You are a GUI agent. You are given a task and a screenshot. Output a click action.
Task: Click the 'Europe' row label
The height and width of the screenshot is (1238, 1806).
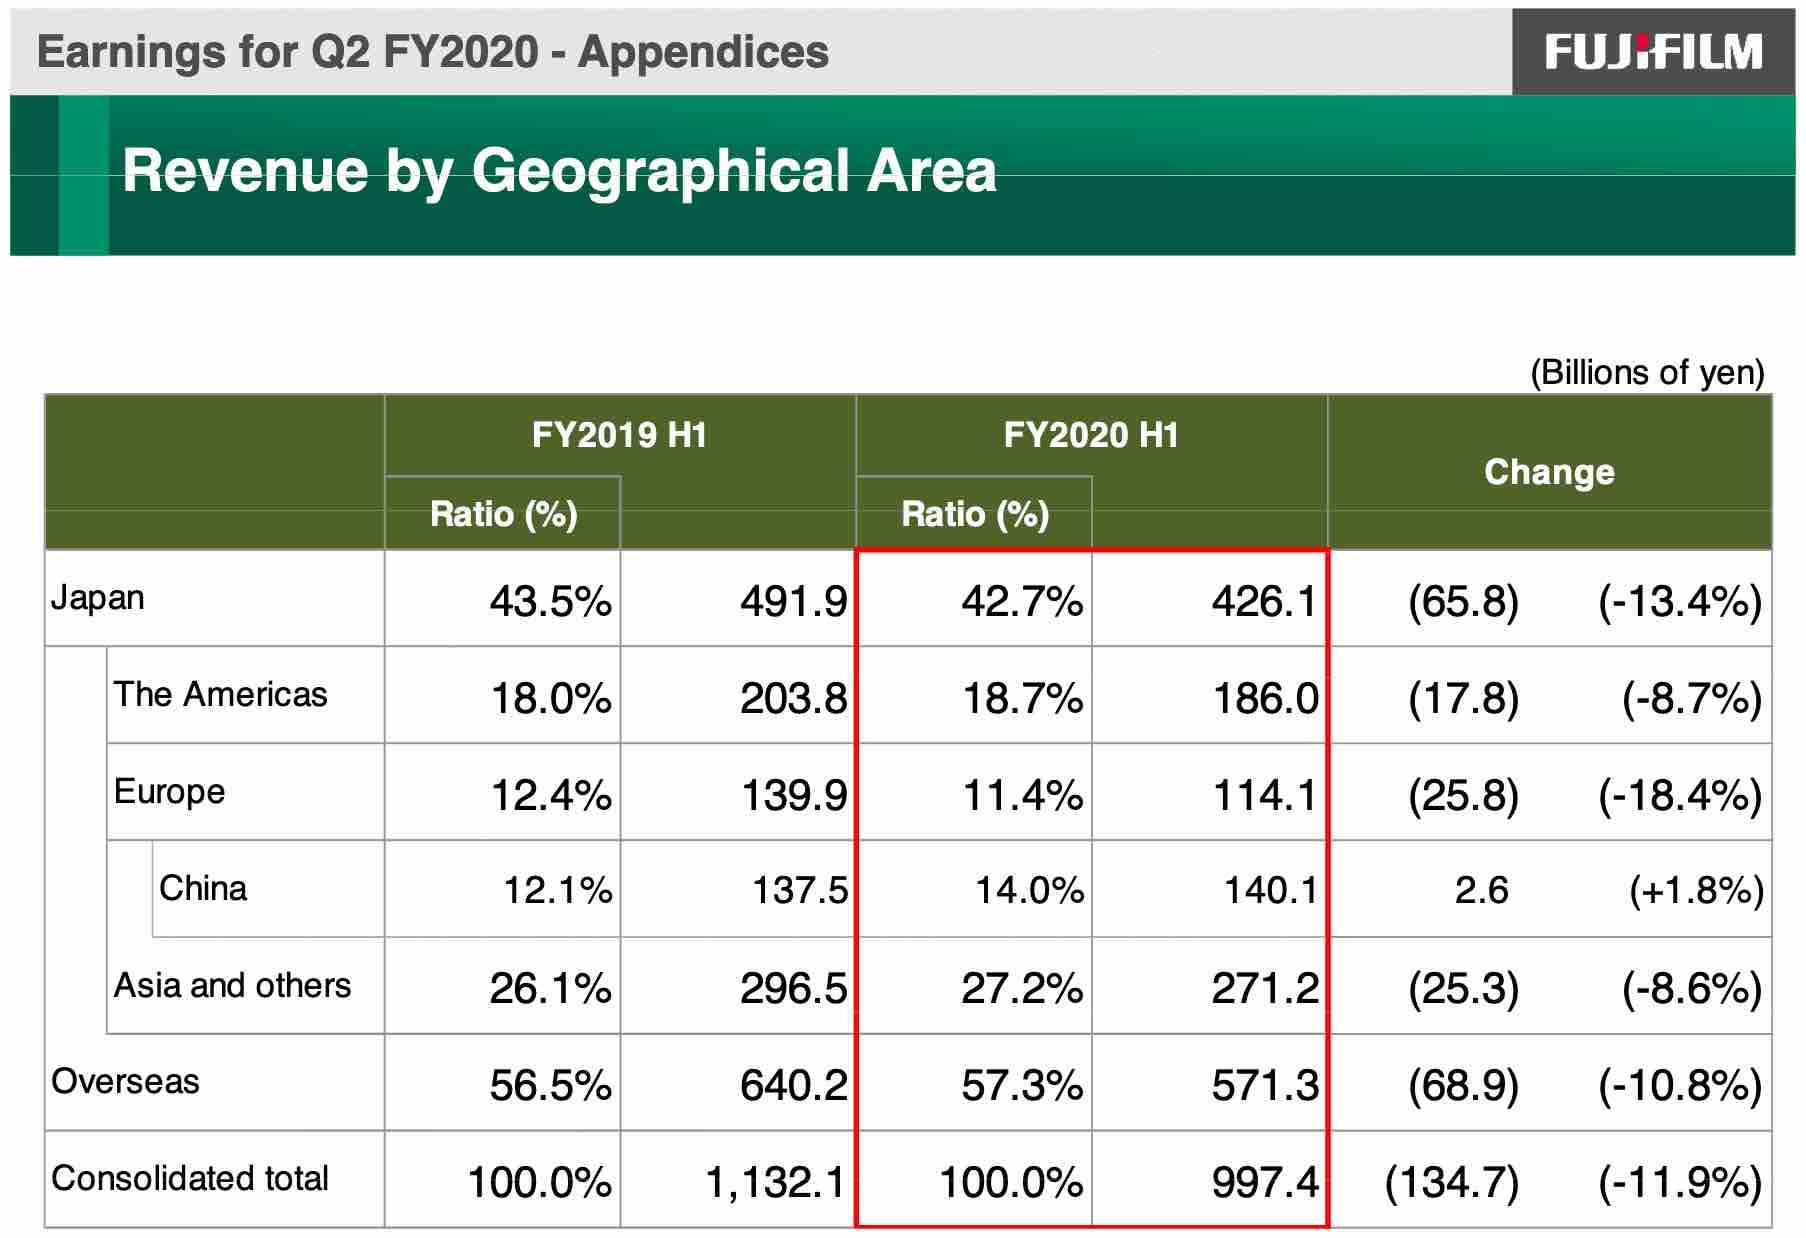click(x=169, y=791)
